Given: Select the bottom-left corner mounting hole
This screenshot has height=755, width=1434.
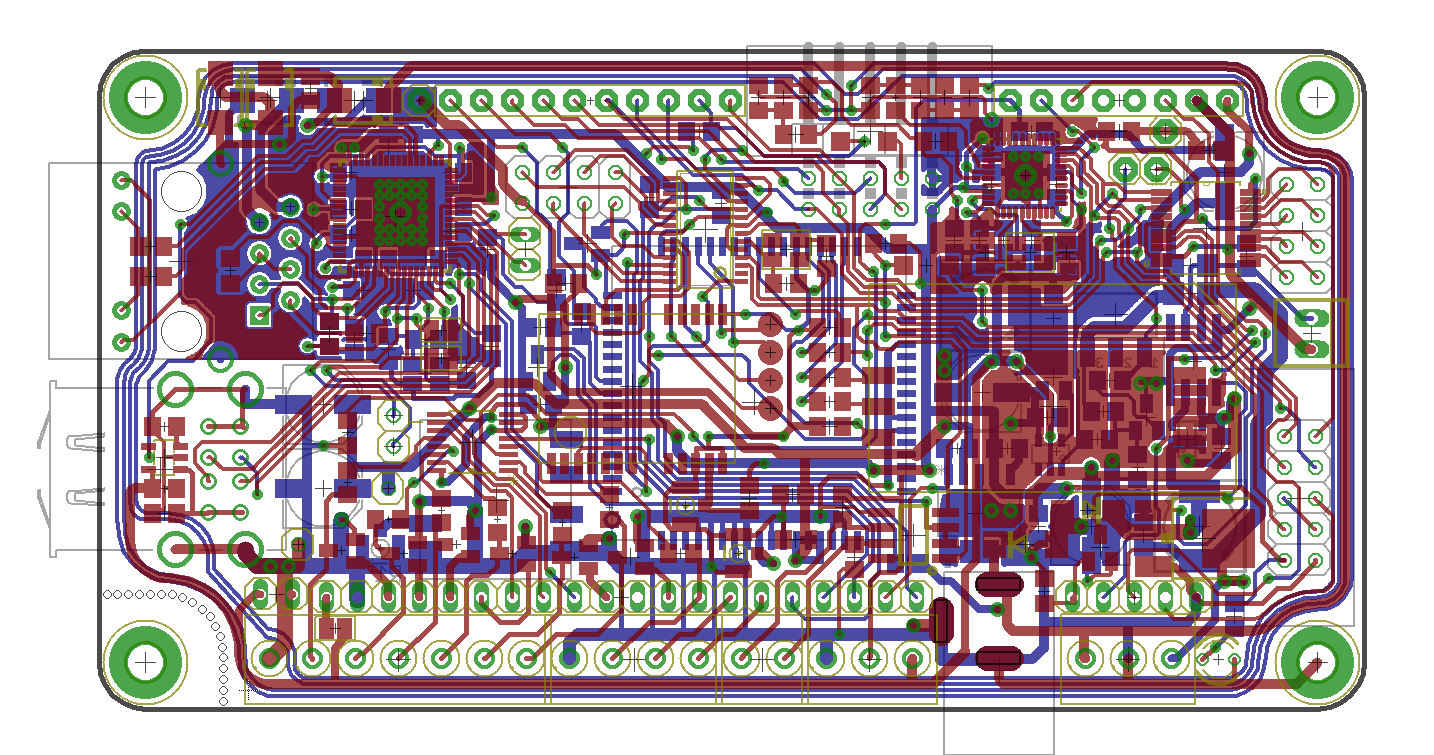Looking at the screenshot, I should (x=147, y=661).
